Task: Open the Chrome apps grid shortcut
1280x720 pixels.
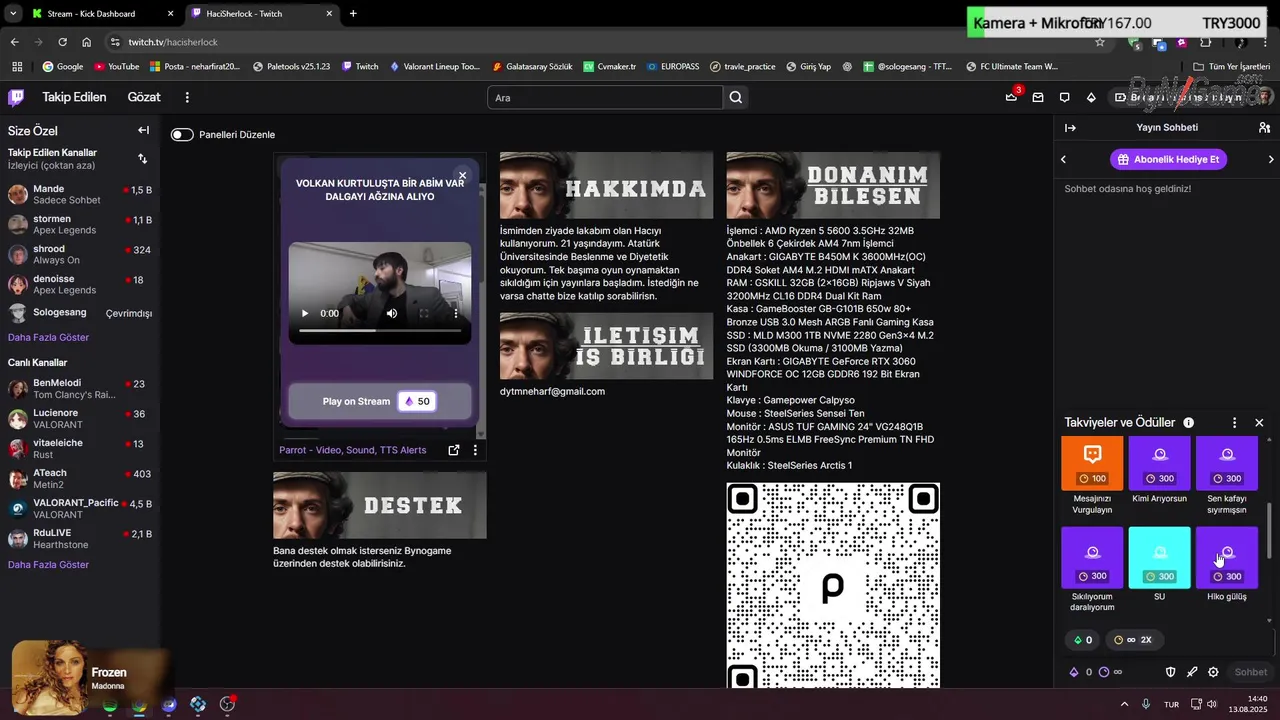Action: tap(17, 66)
